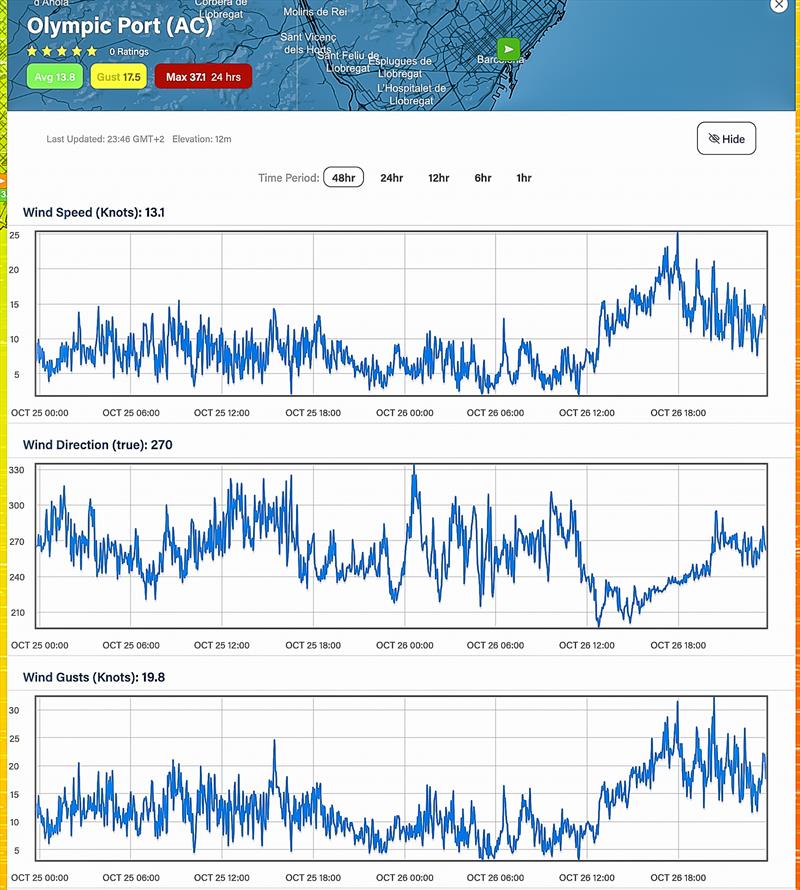Click the 25 axis label on Wind Speed chart
This screenshot has width=800, height=890.
(x=14, y=235)
